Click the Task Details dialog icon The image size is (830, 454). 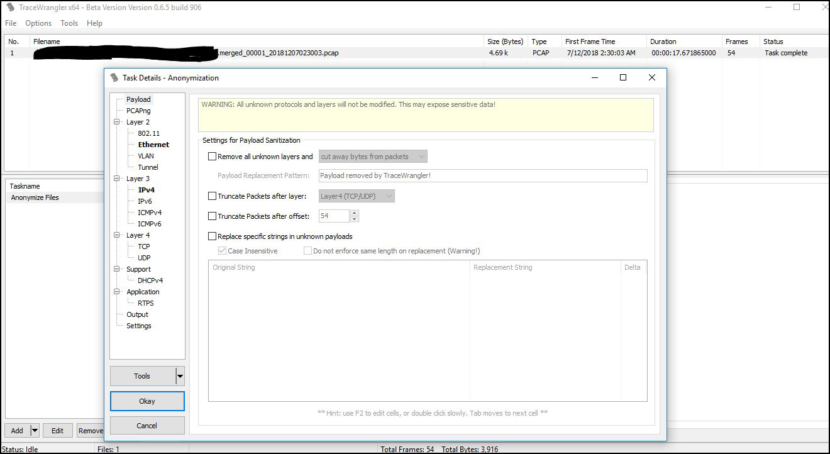tap(114, 77)
